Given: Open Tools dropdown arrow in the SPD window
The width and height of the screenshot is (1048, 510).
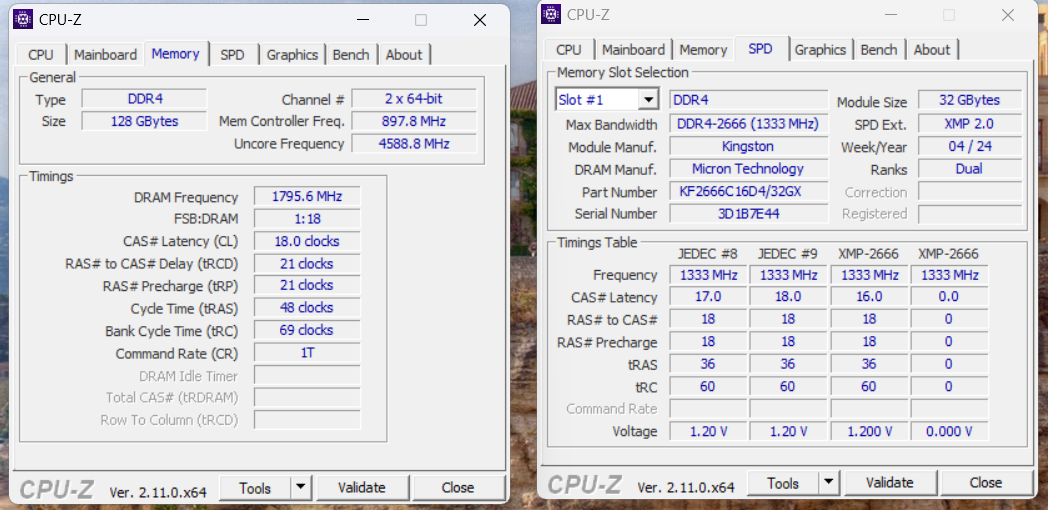Looking at the screenshot, I should [829, 483].
